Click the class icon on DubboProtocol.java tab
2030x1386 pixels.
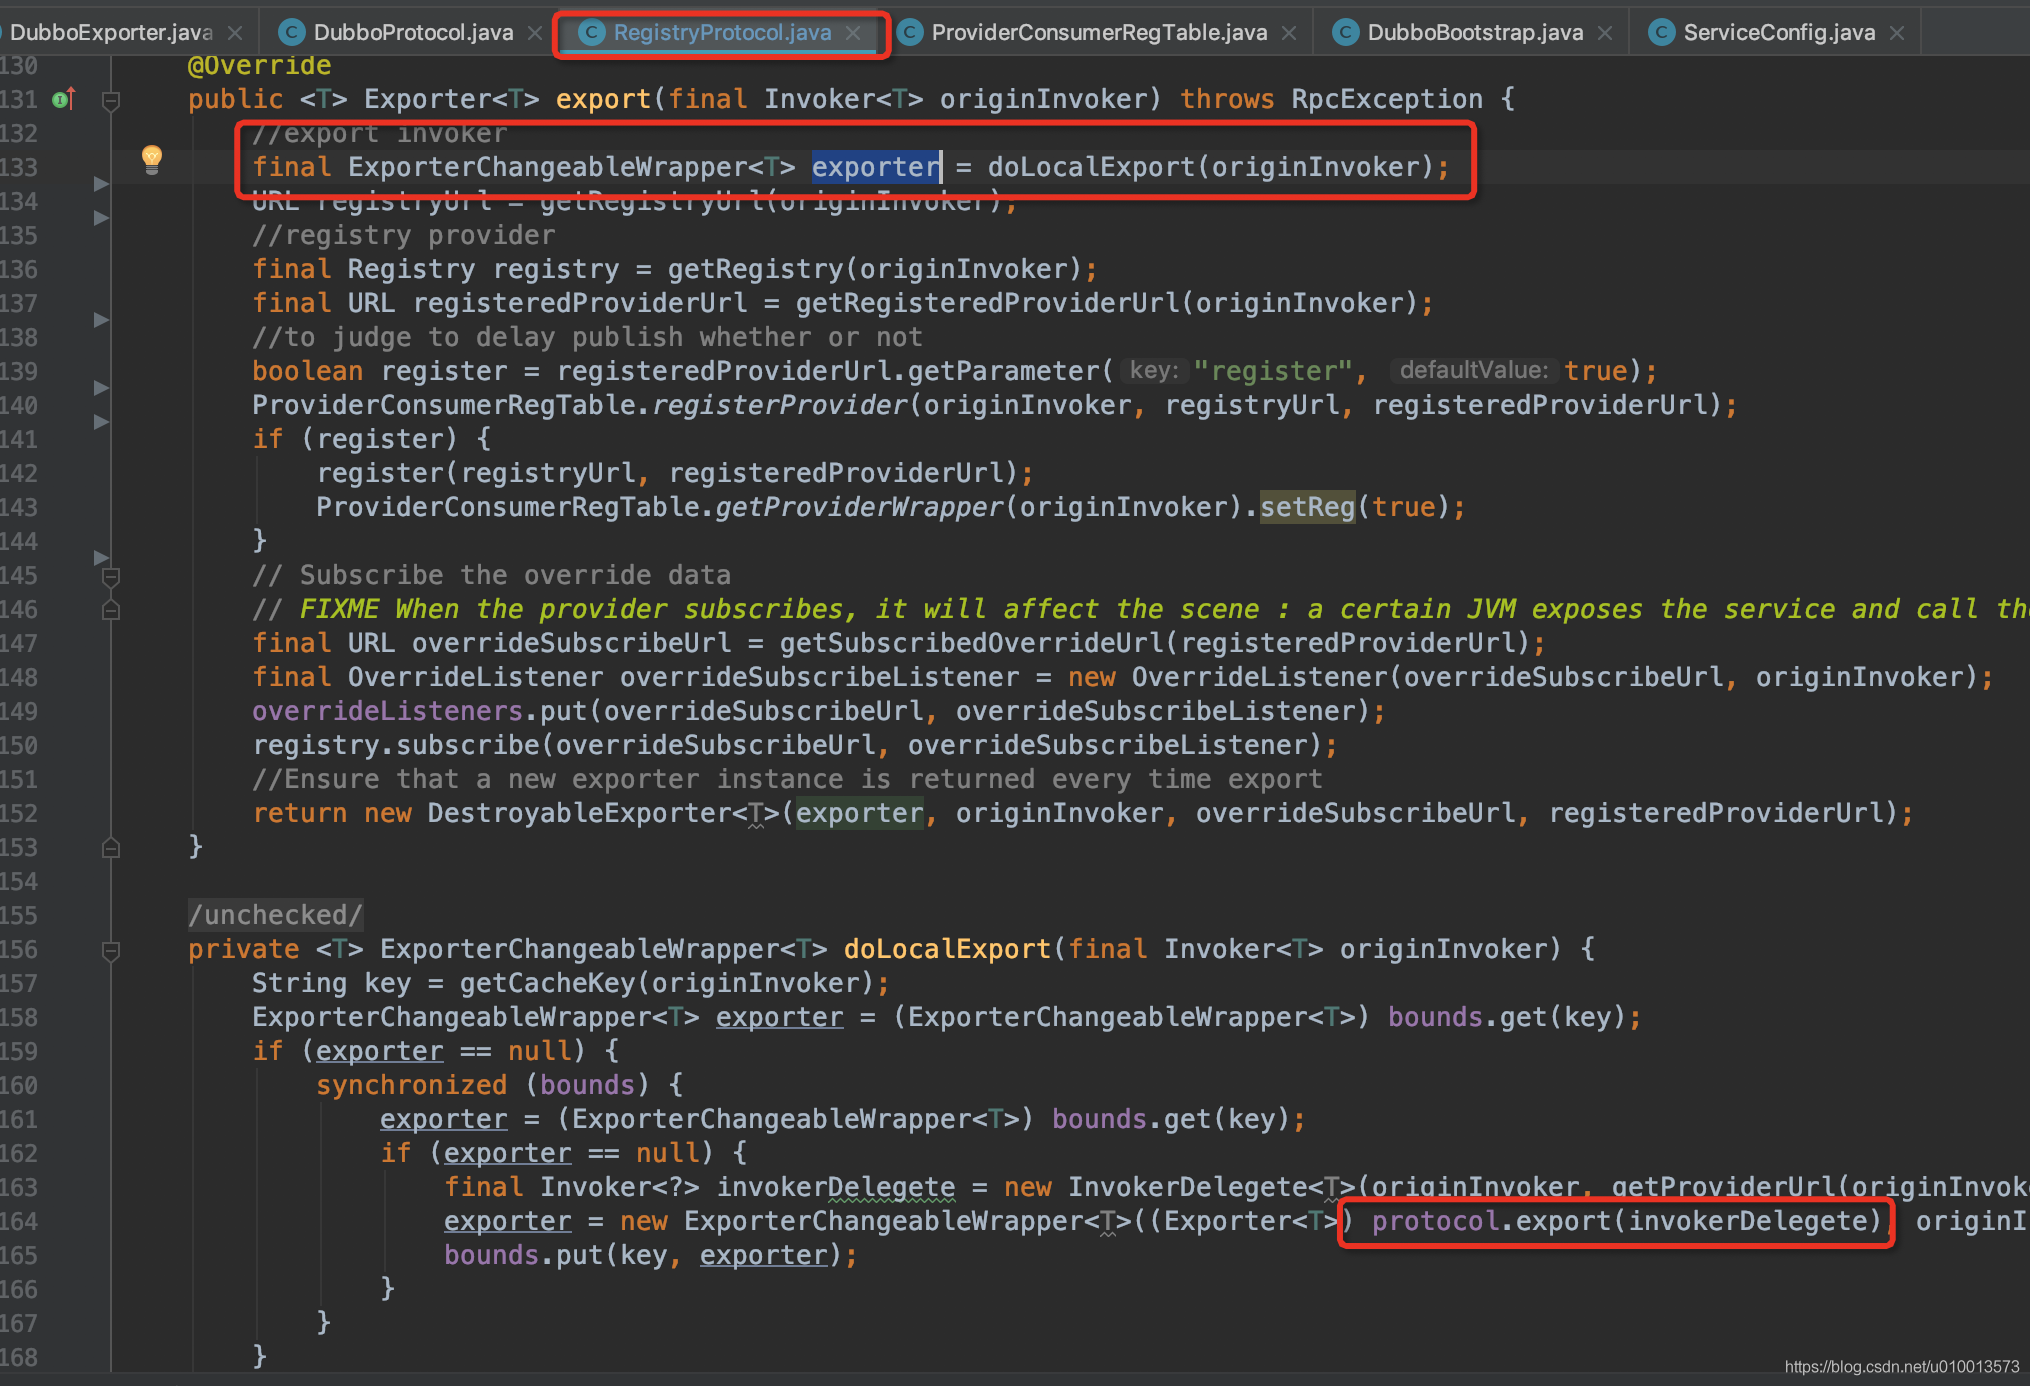pos(291,33)
